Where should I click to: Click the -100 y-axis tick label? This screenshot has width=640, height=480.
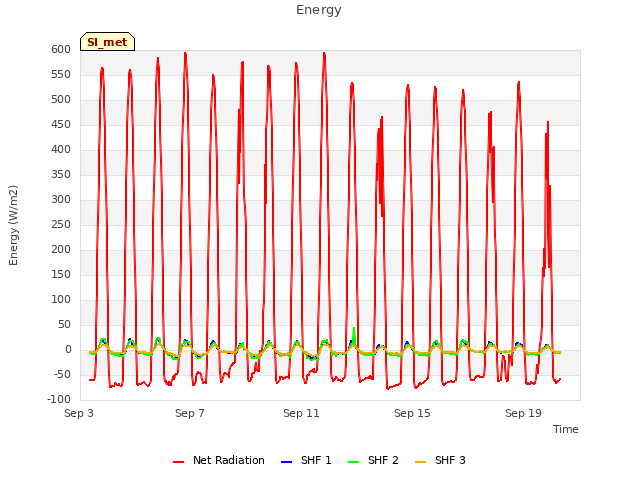coord(59,400)
